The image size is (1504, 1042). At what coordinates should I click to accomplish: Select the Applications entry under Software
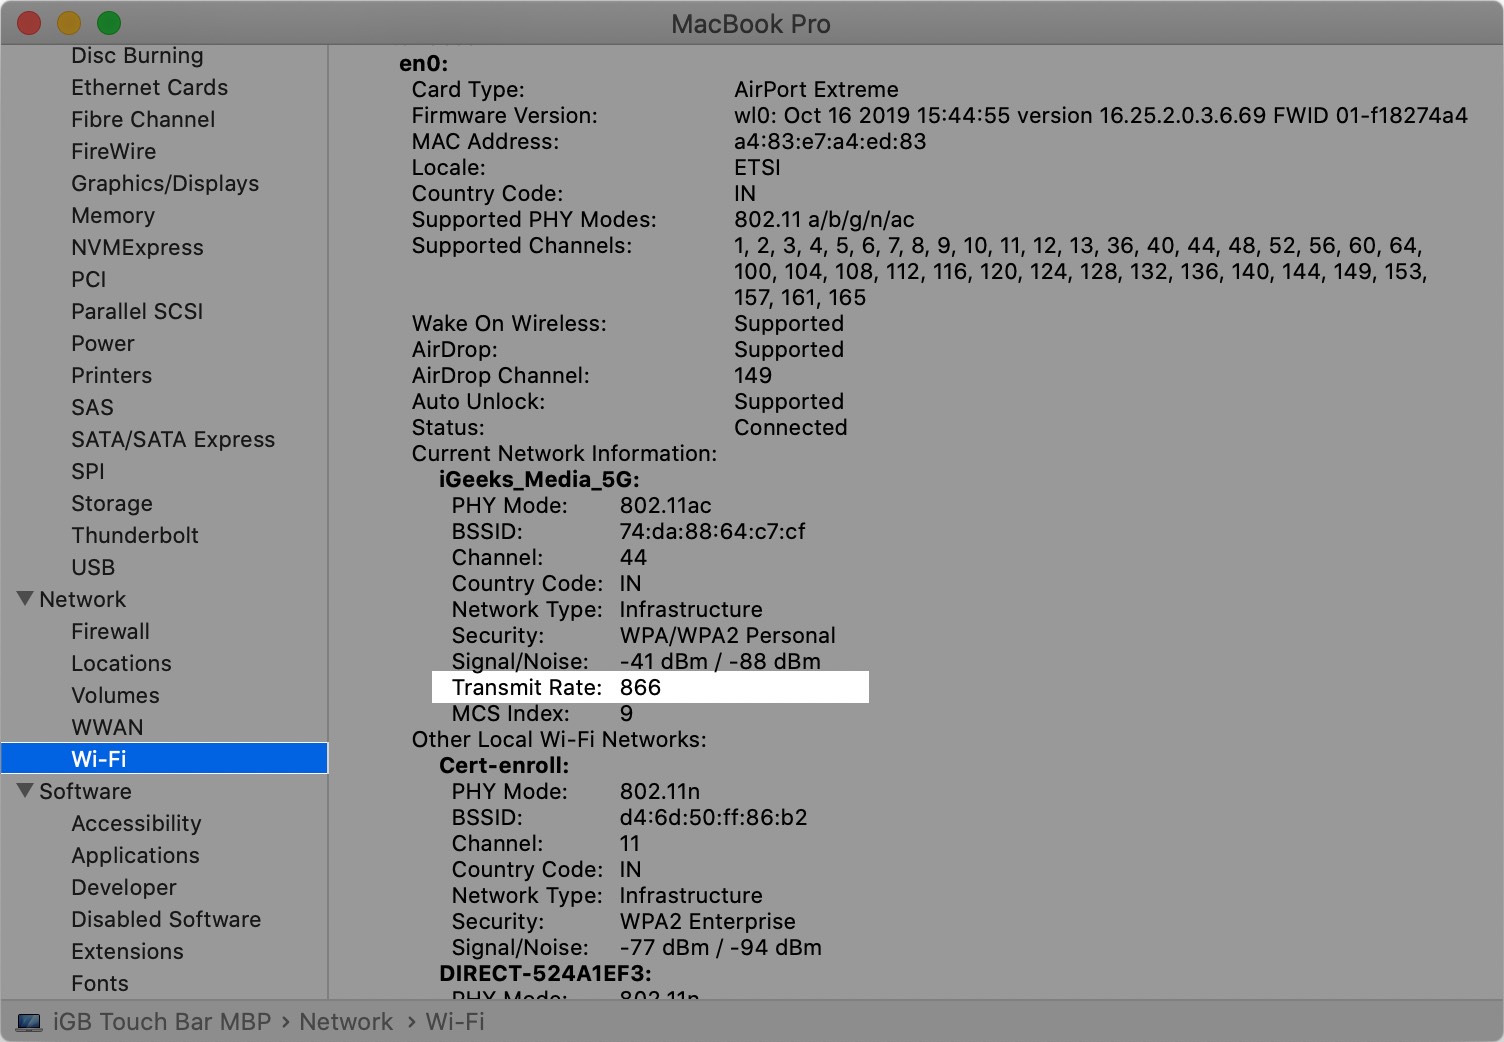click(x=135, y=855)
